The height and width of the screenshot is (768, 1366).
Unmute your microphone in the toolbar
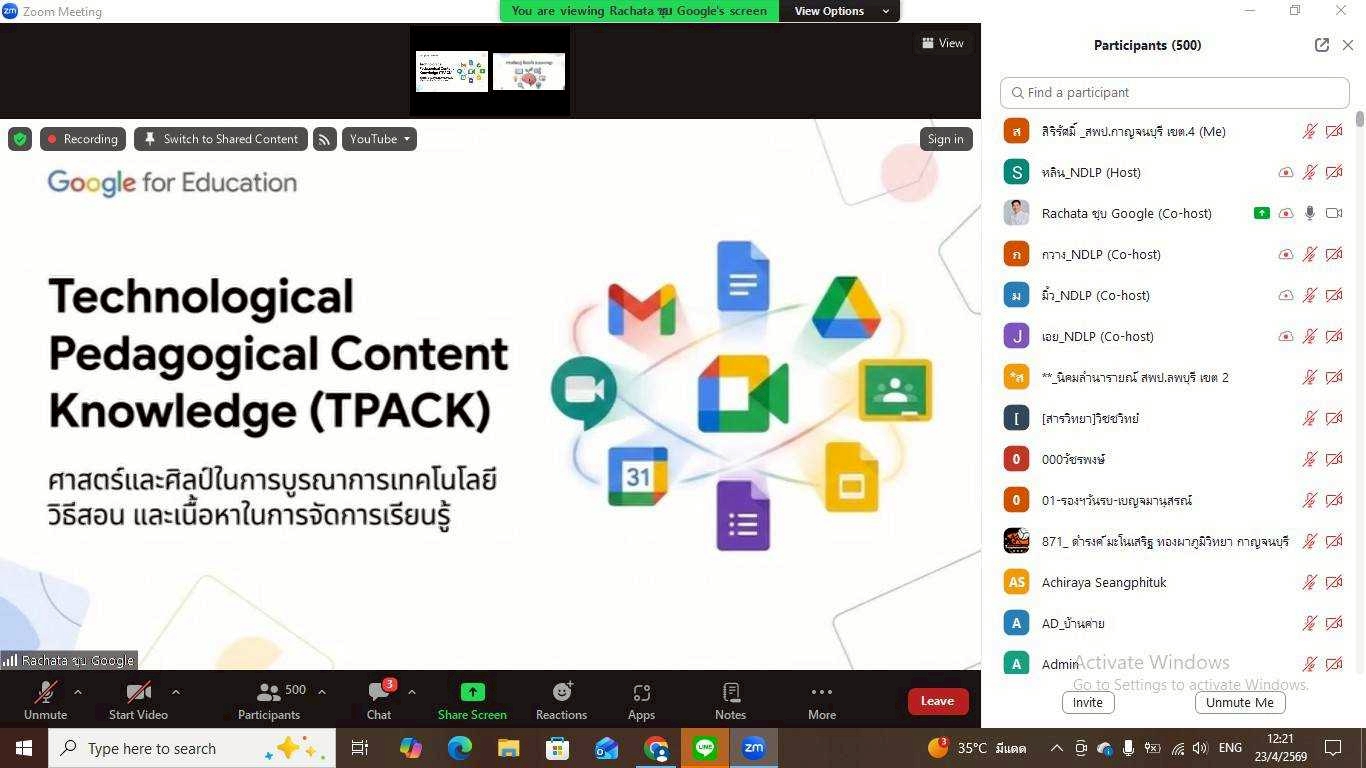point(45,701)
